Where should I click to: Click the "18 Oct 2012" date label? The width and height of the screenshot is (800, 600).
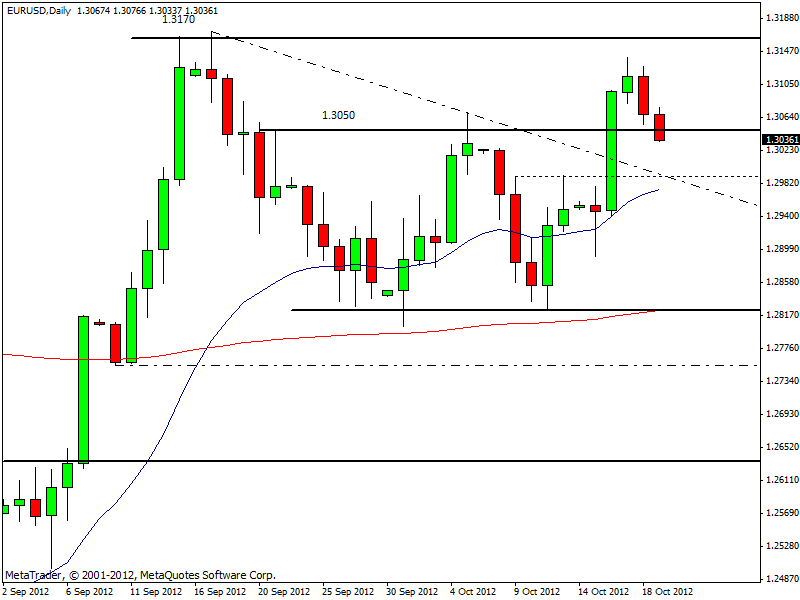tap(668, 591)
